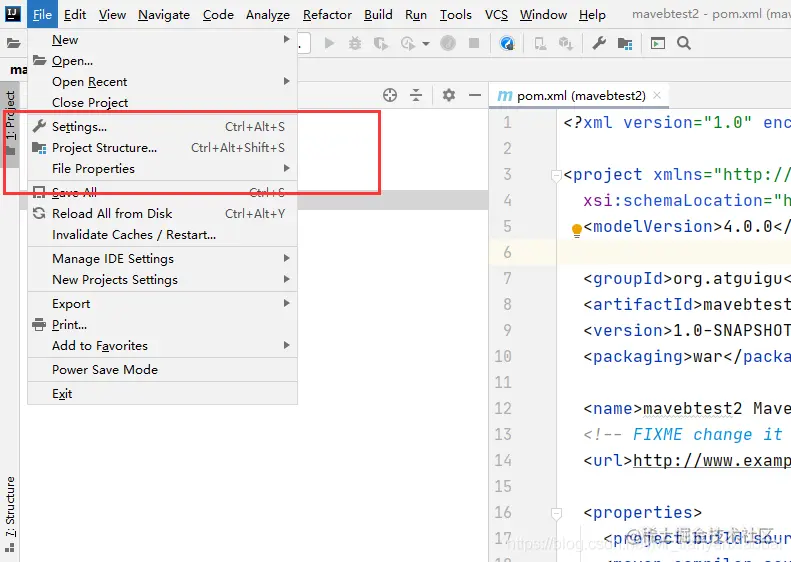
Task: Click the wrench icon next to Settings
Action: [x=39, y=126]
